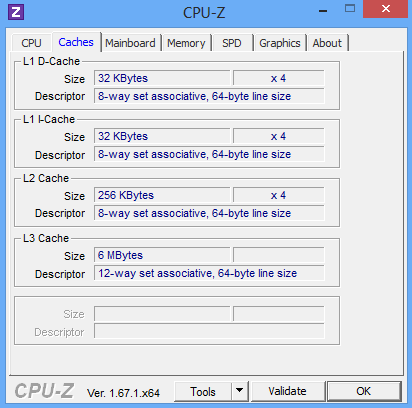Screen dimensions: 412x408
Task: Go to the SPD tab
Action: click(x=232, y=43)
